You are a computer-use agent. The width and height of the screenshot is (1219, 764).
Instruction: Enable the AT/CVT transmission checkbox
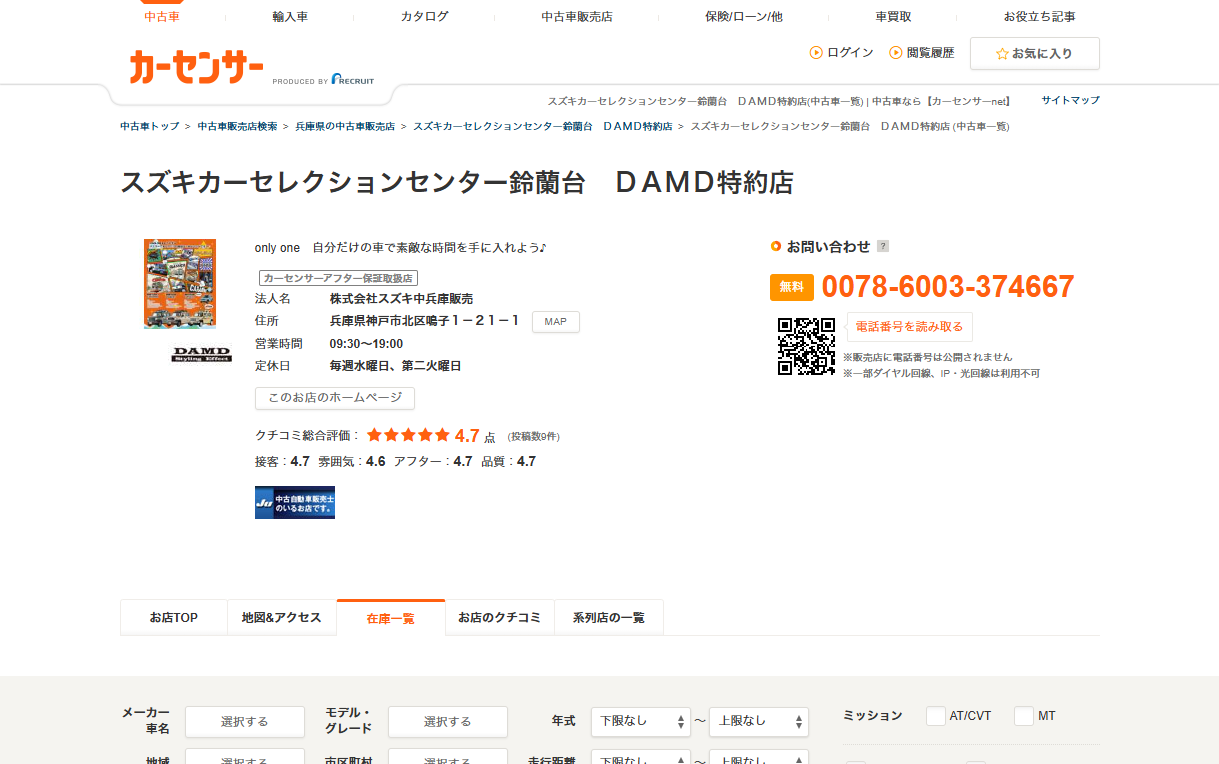(x=935, y=715)
